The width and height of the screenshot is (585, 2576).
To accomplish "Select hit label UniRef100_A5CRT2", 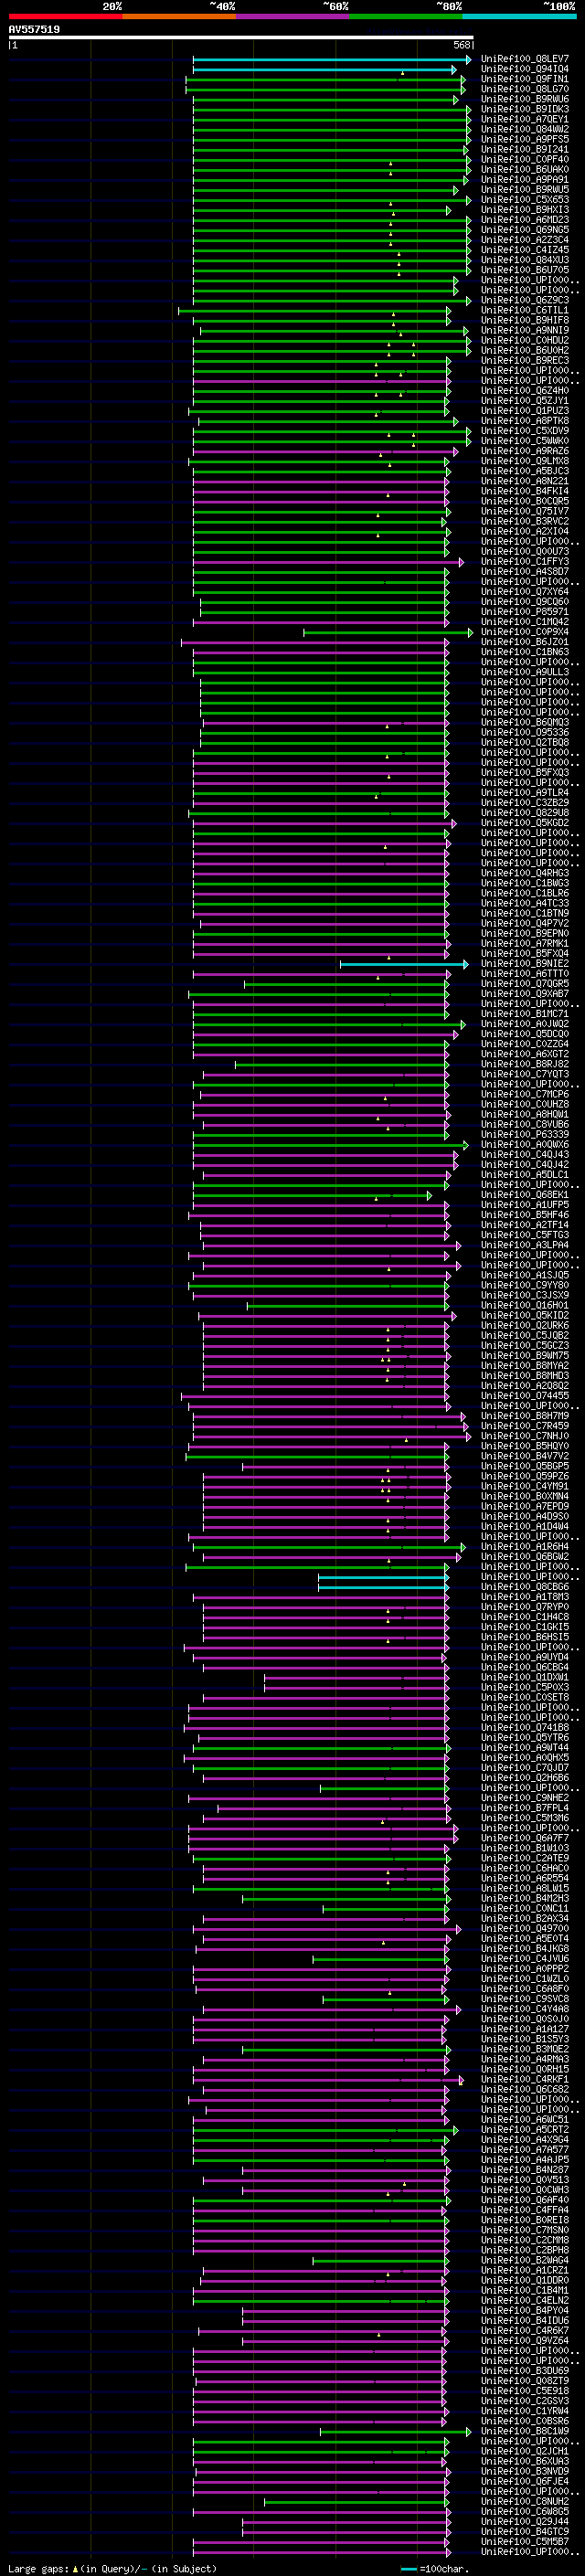I will [x=524, y=2130].
